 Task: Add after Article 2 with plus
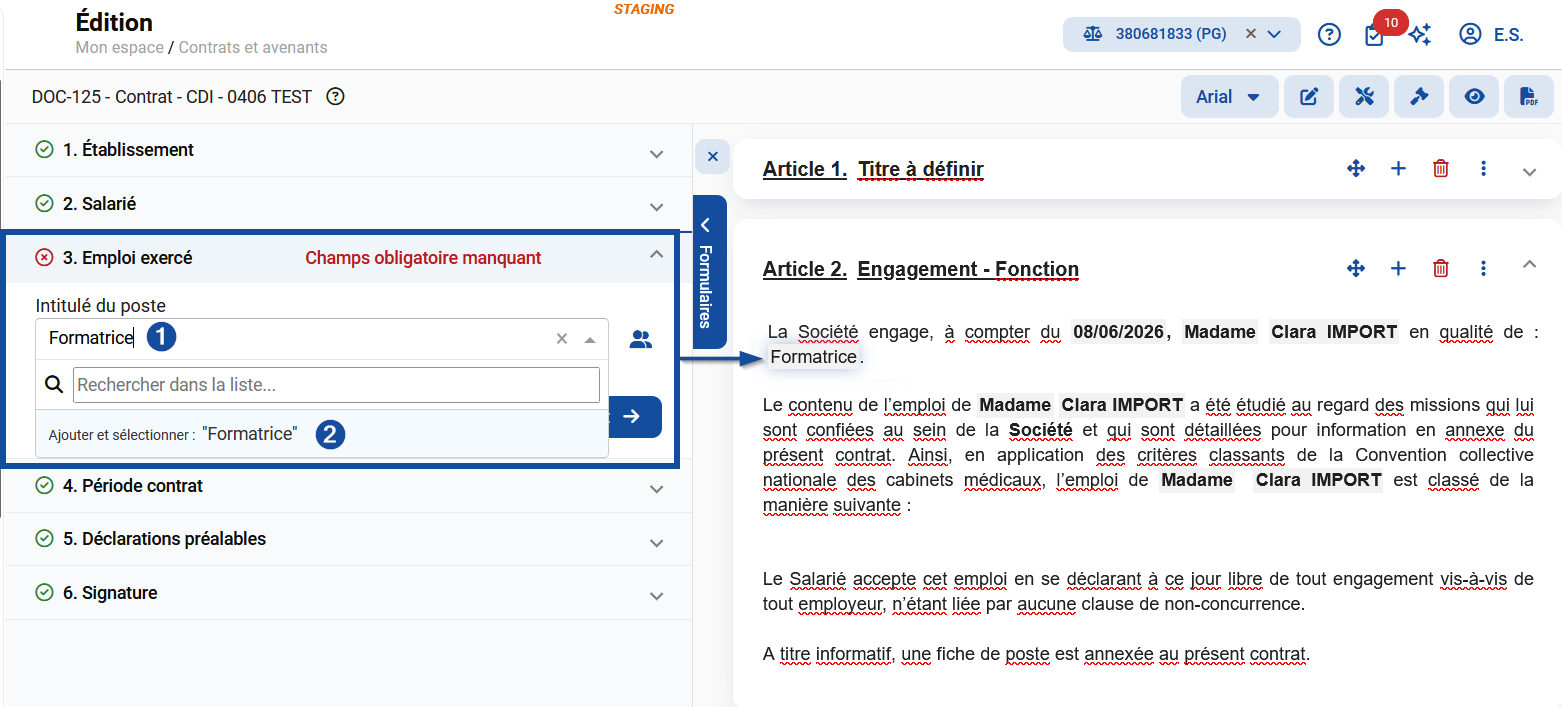tap(1398, 268)
